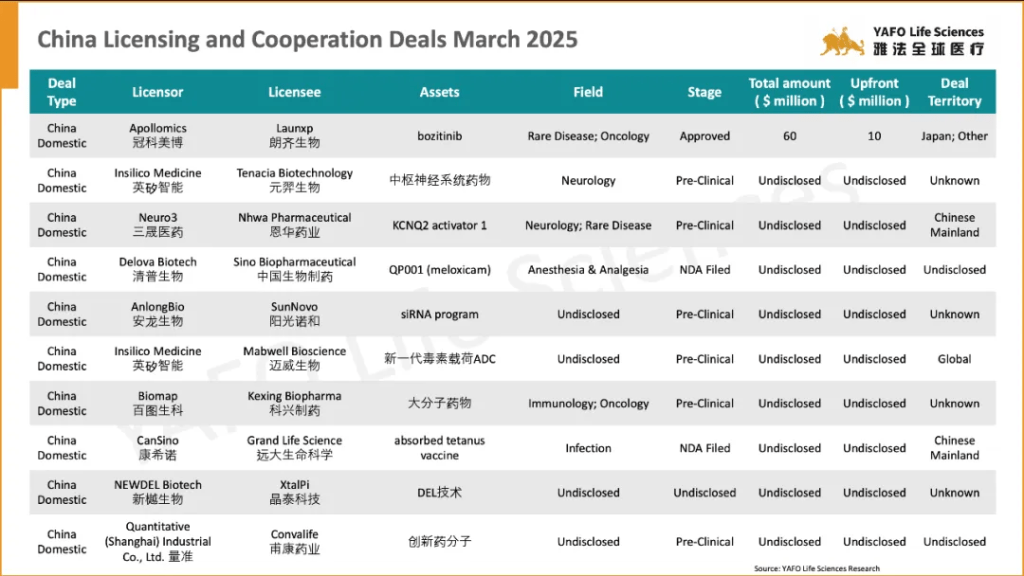Screen dimensions: 1024x576
Task: Select the Total amount column header
Action: (790, 92)
